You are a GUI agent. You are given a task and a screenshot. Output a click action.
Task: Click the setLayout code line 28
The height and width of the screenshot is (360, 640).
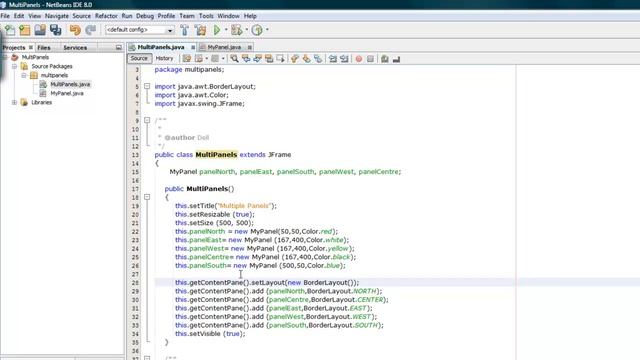tap(267, 282)
